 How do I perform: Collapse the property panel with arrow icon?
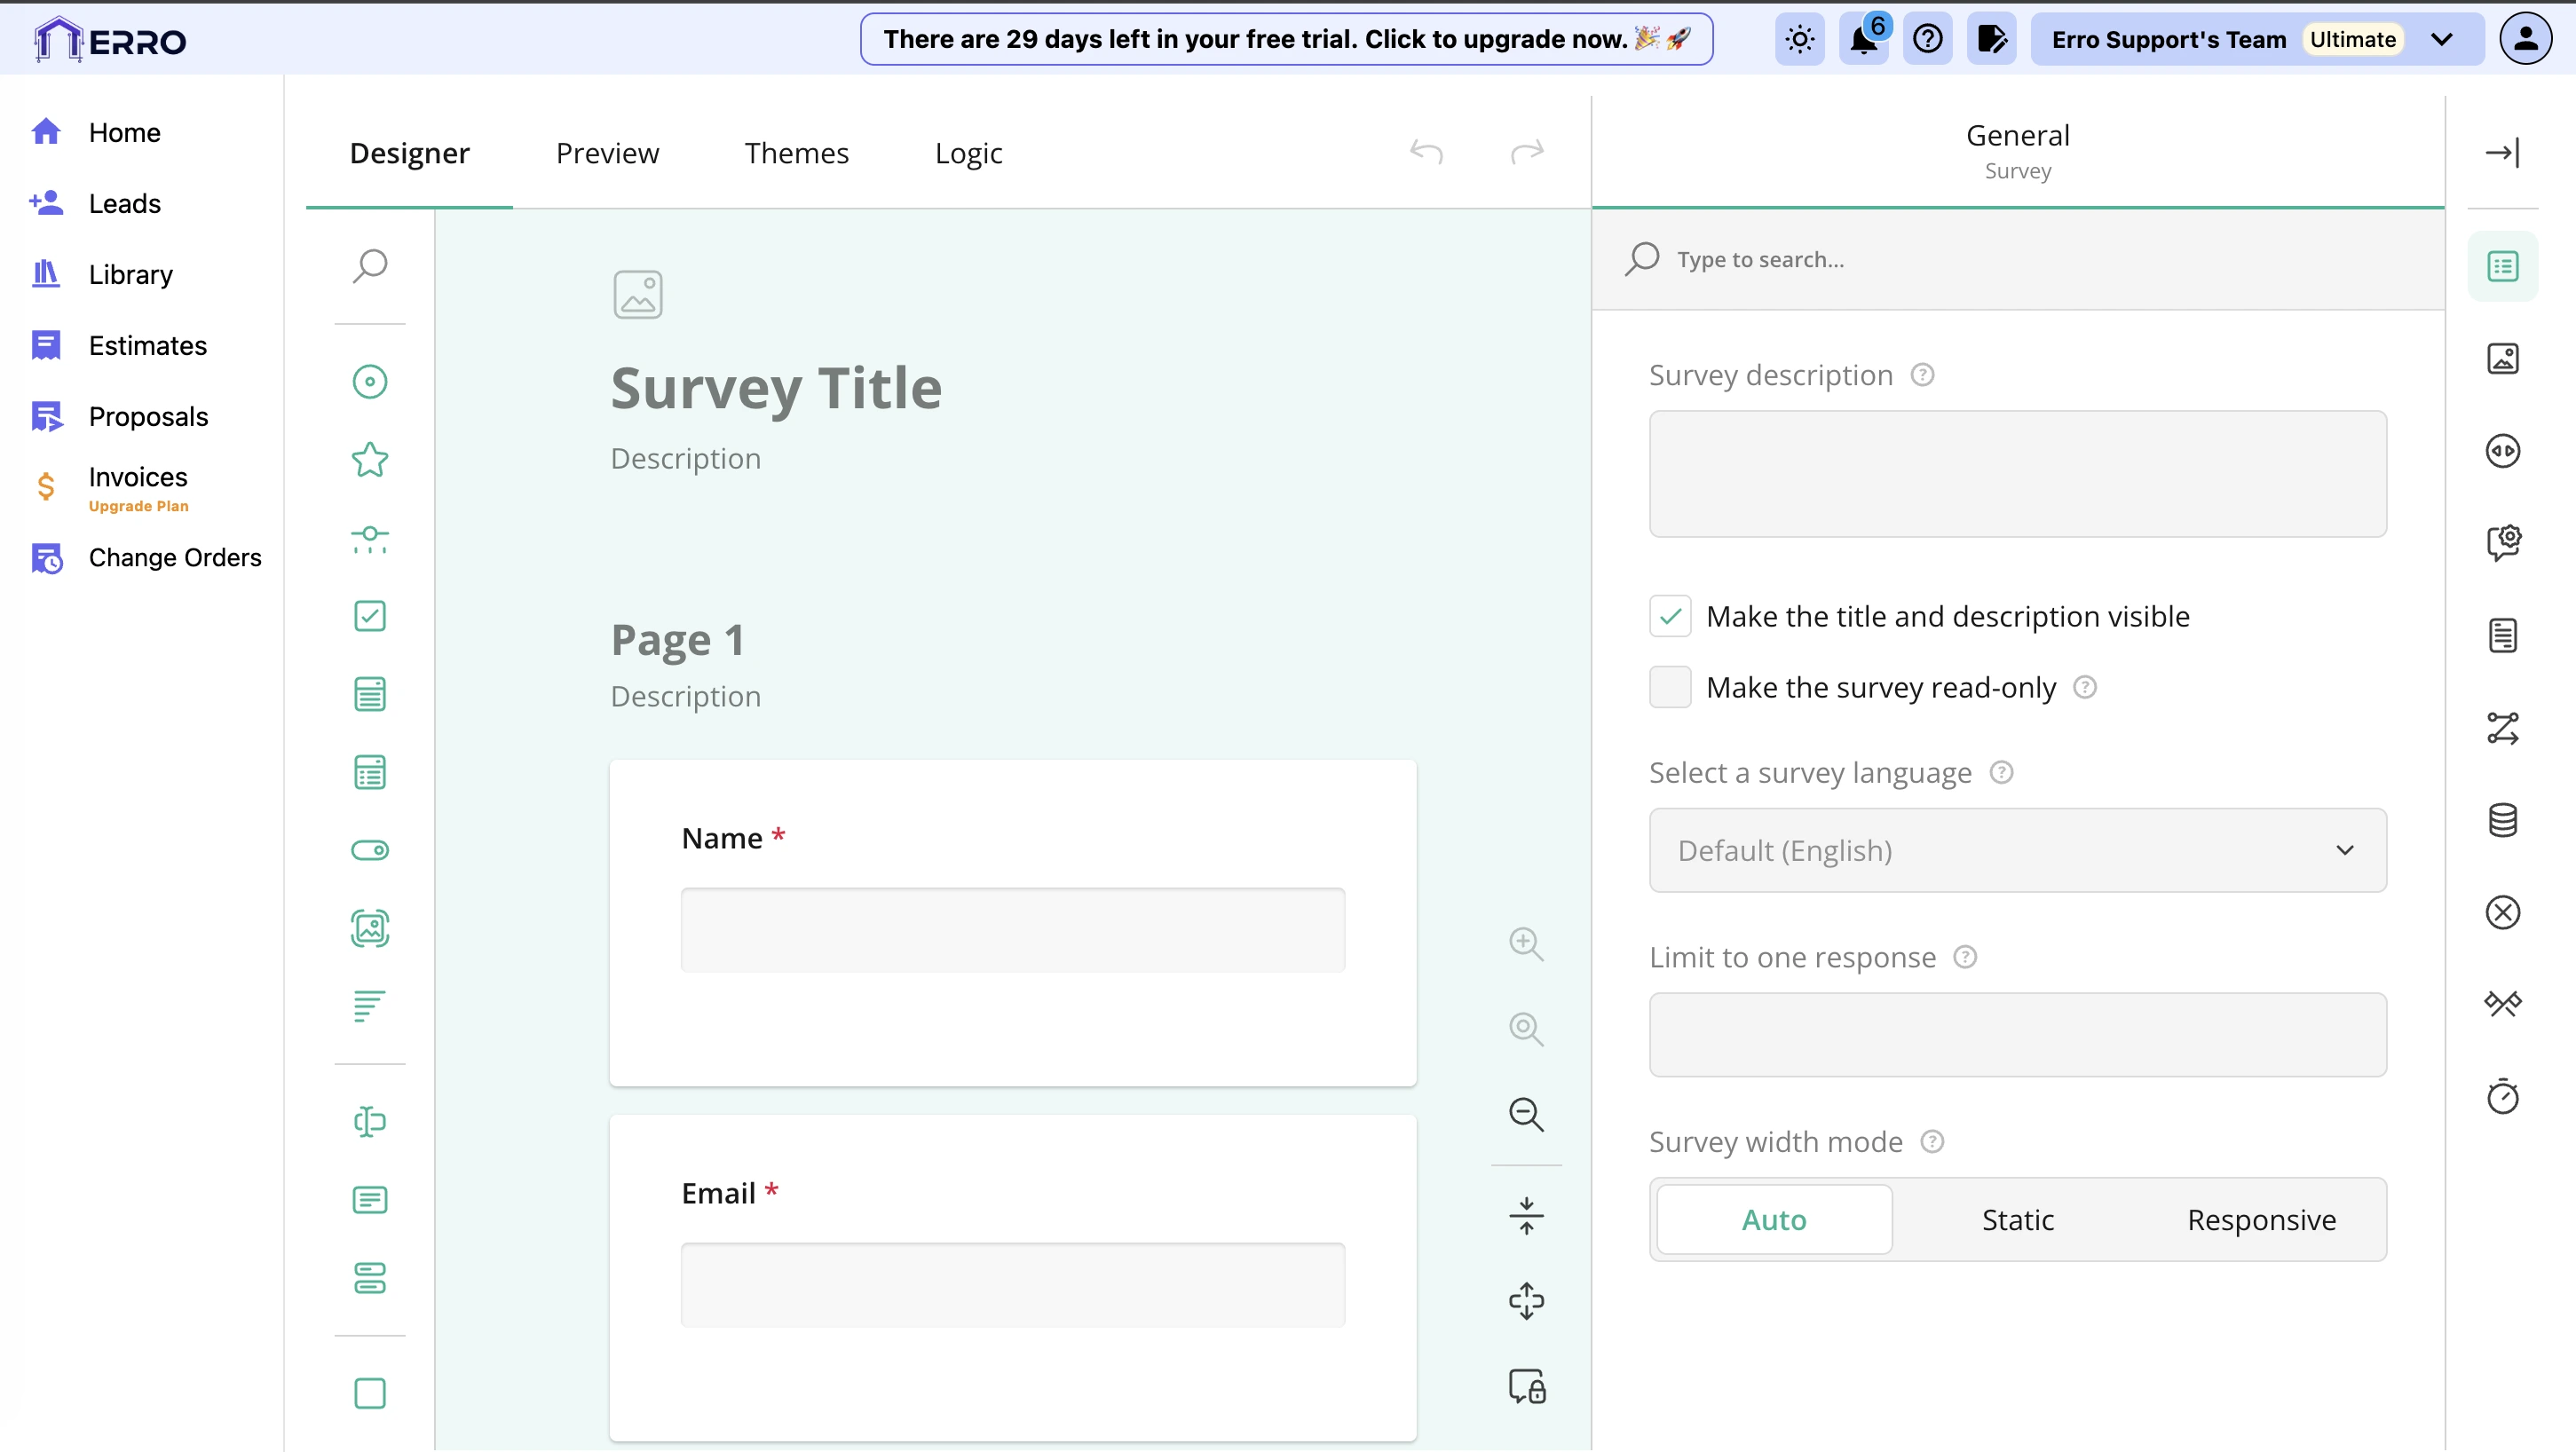2502,153
